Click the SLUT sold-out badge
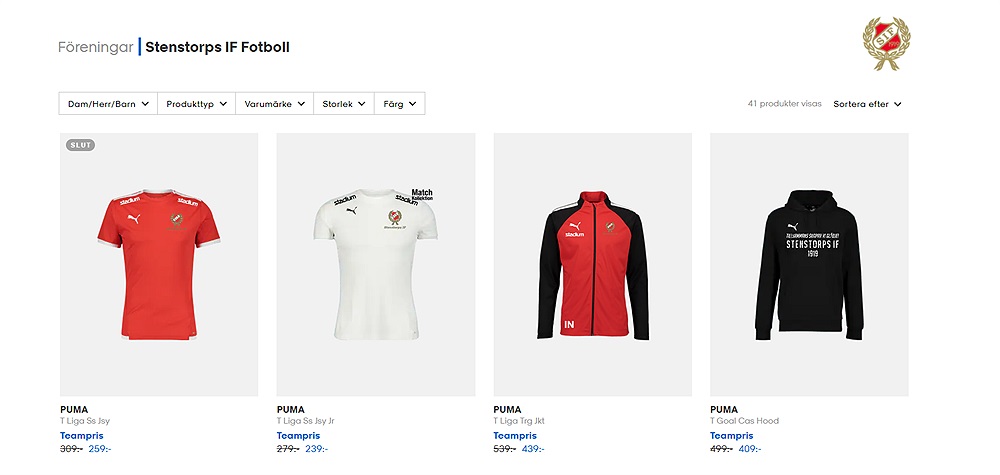1000x475 pixels. coord(80,145)
